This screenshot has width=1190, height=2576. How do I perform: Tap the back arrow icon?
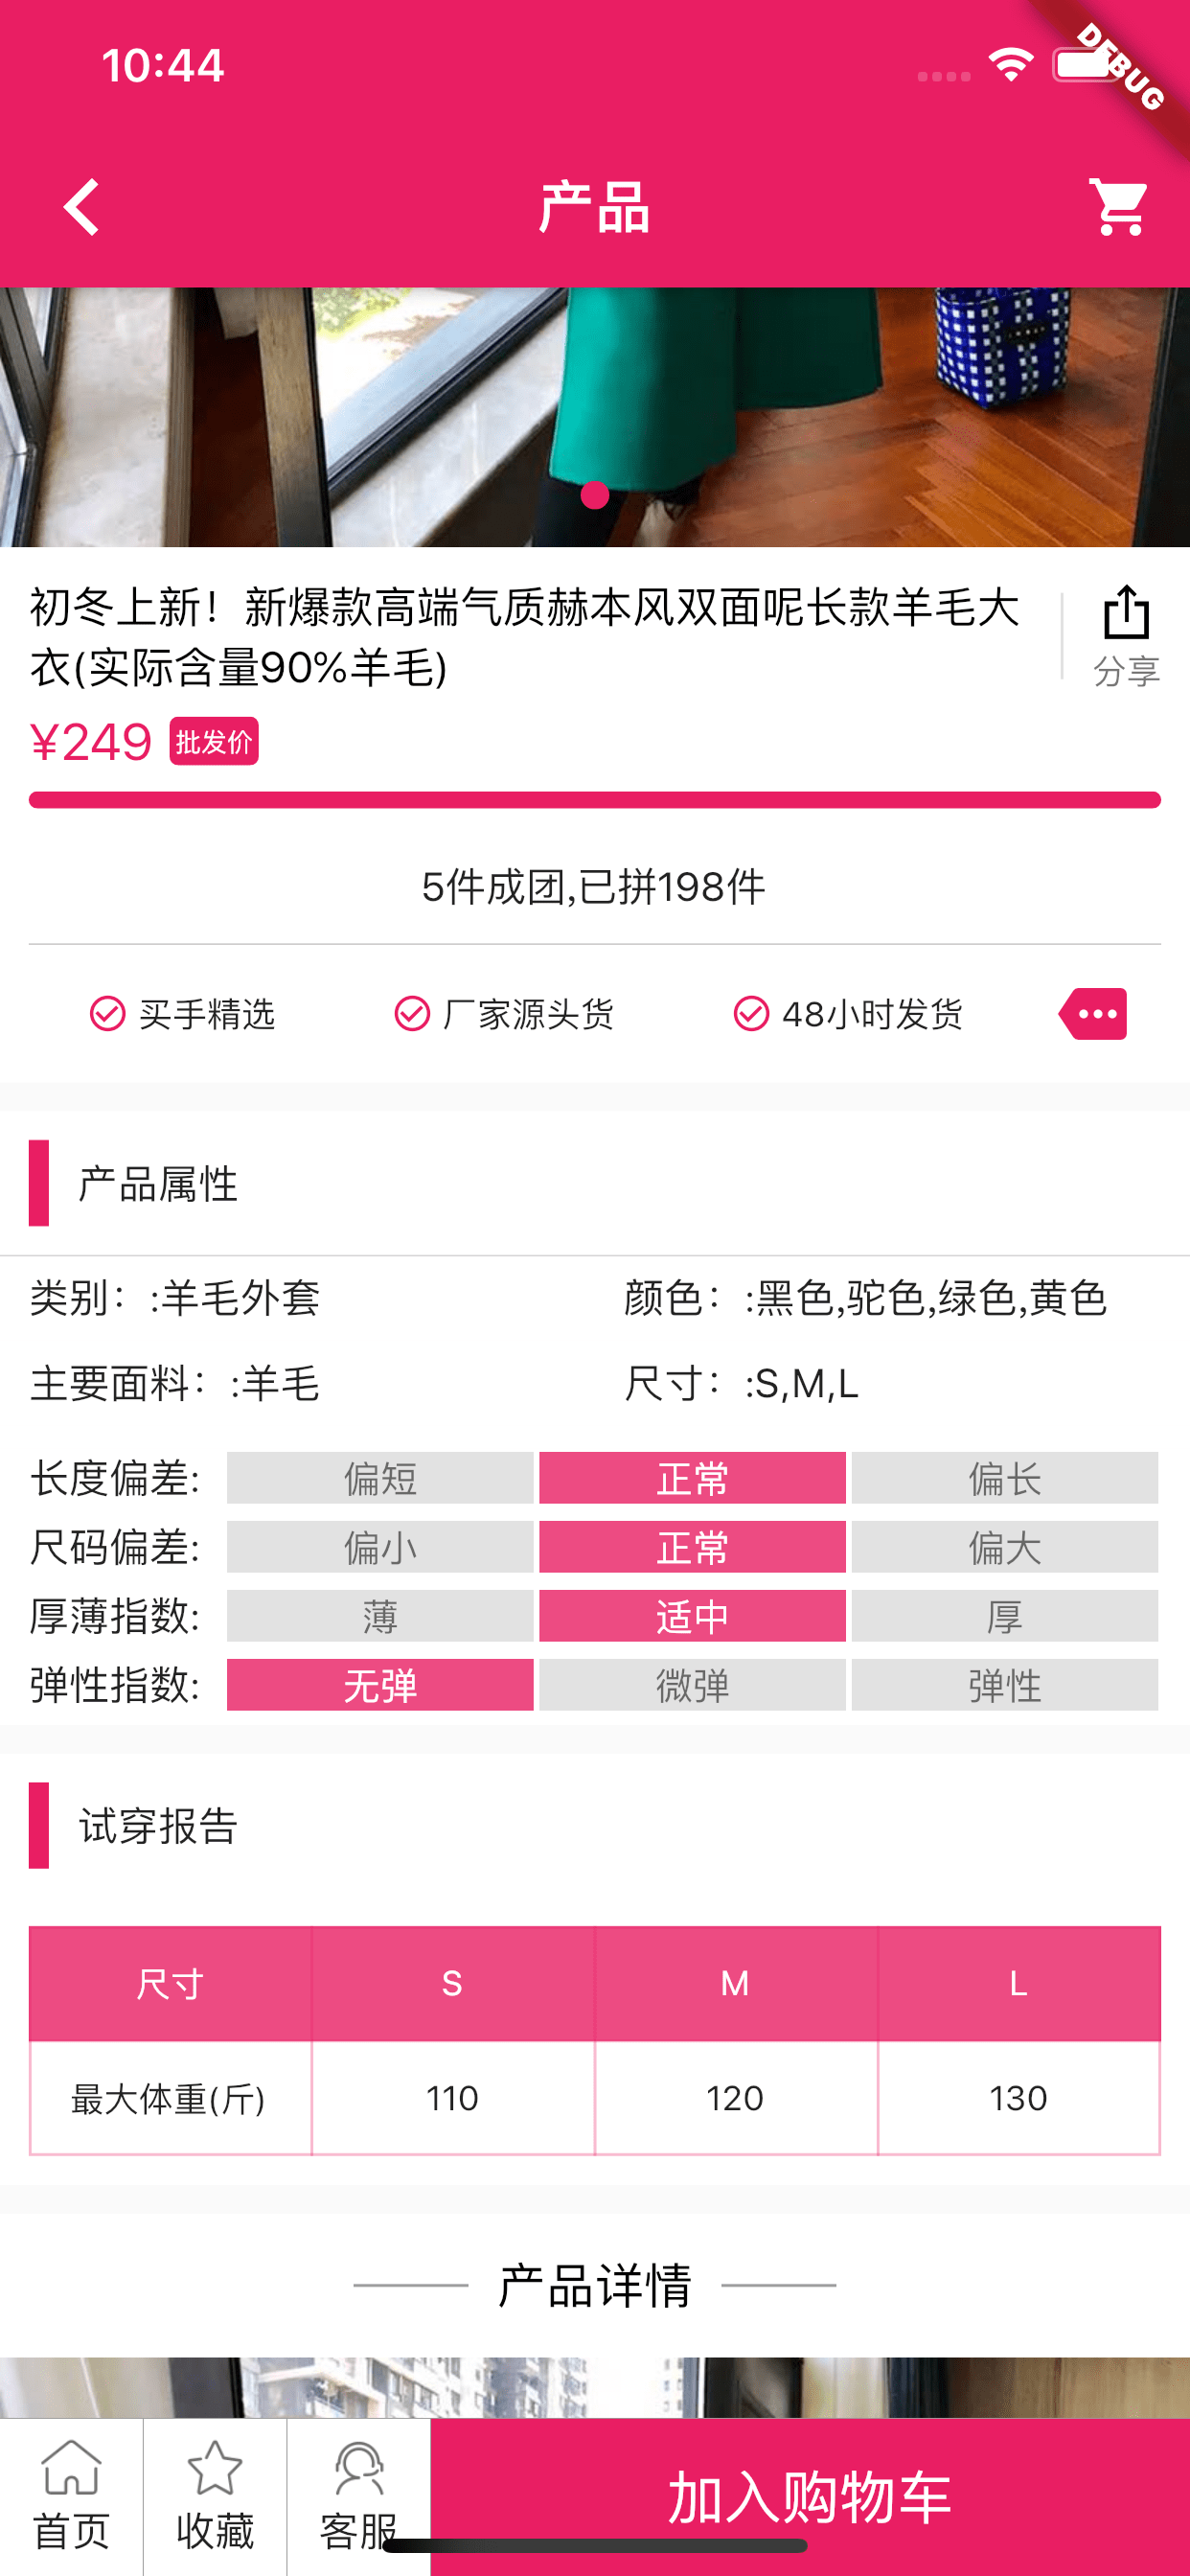pos(82,207)
